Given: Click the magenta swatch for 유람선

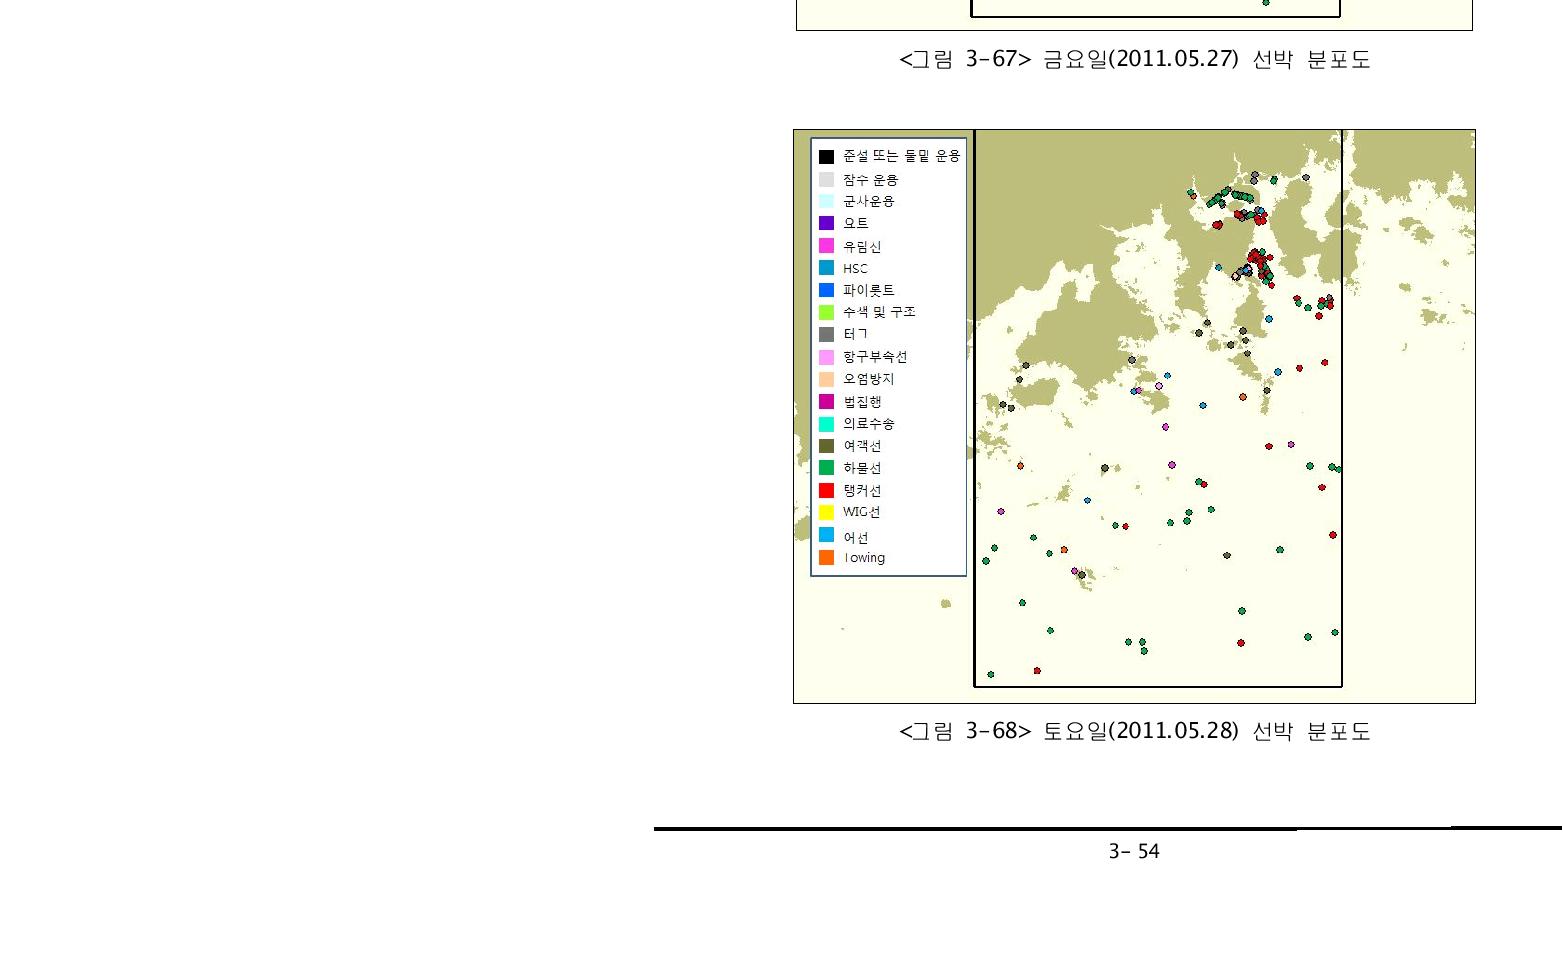Looking at the screenshot, I should (826, 246).
